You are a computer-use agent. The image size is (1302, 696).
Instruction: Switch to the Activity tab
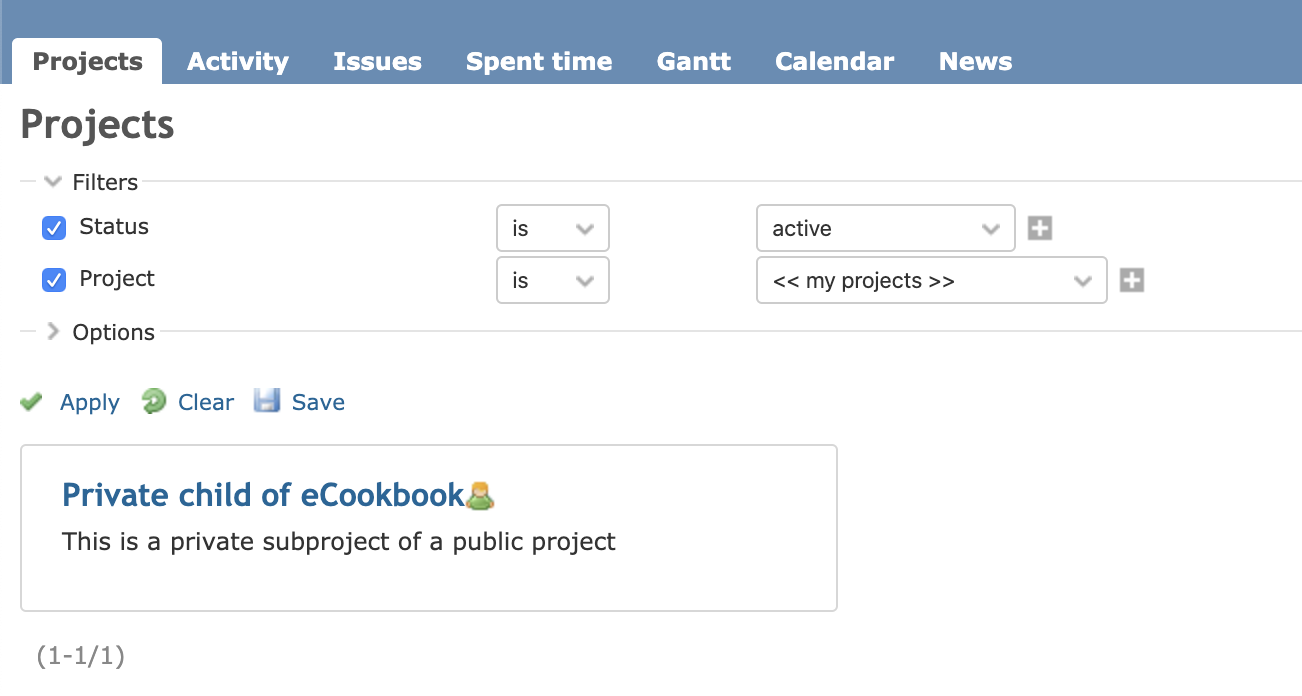pyautogui.click(x=238, y=61)
